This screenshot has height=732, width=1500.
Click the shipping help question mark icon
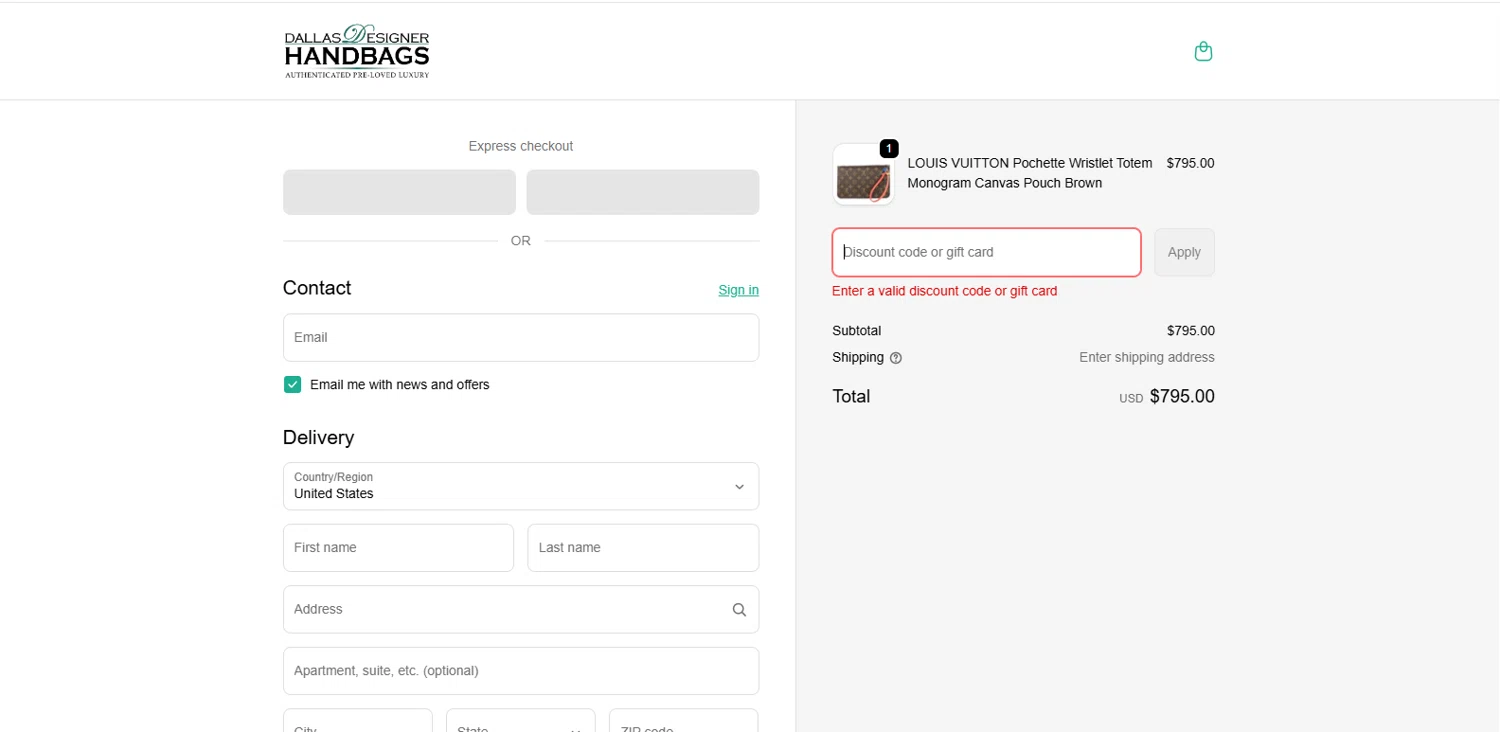click(896, 358)
